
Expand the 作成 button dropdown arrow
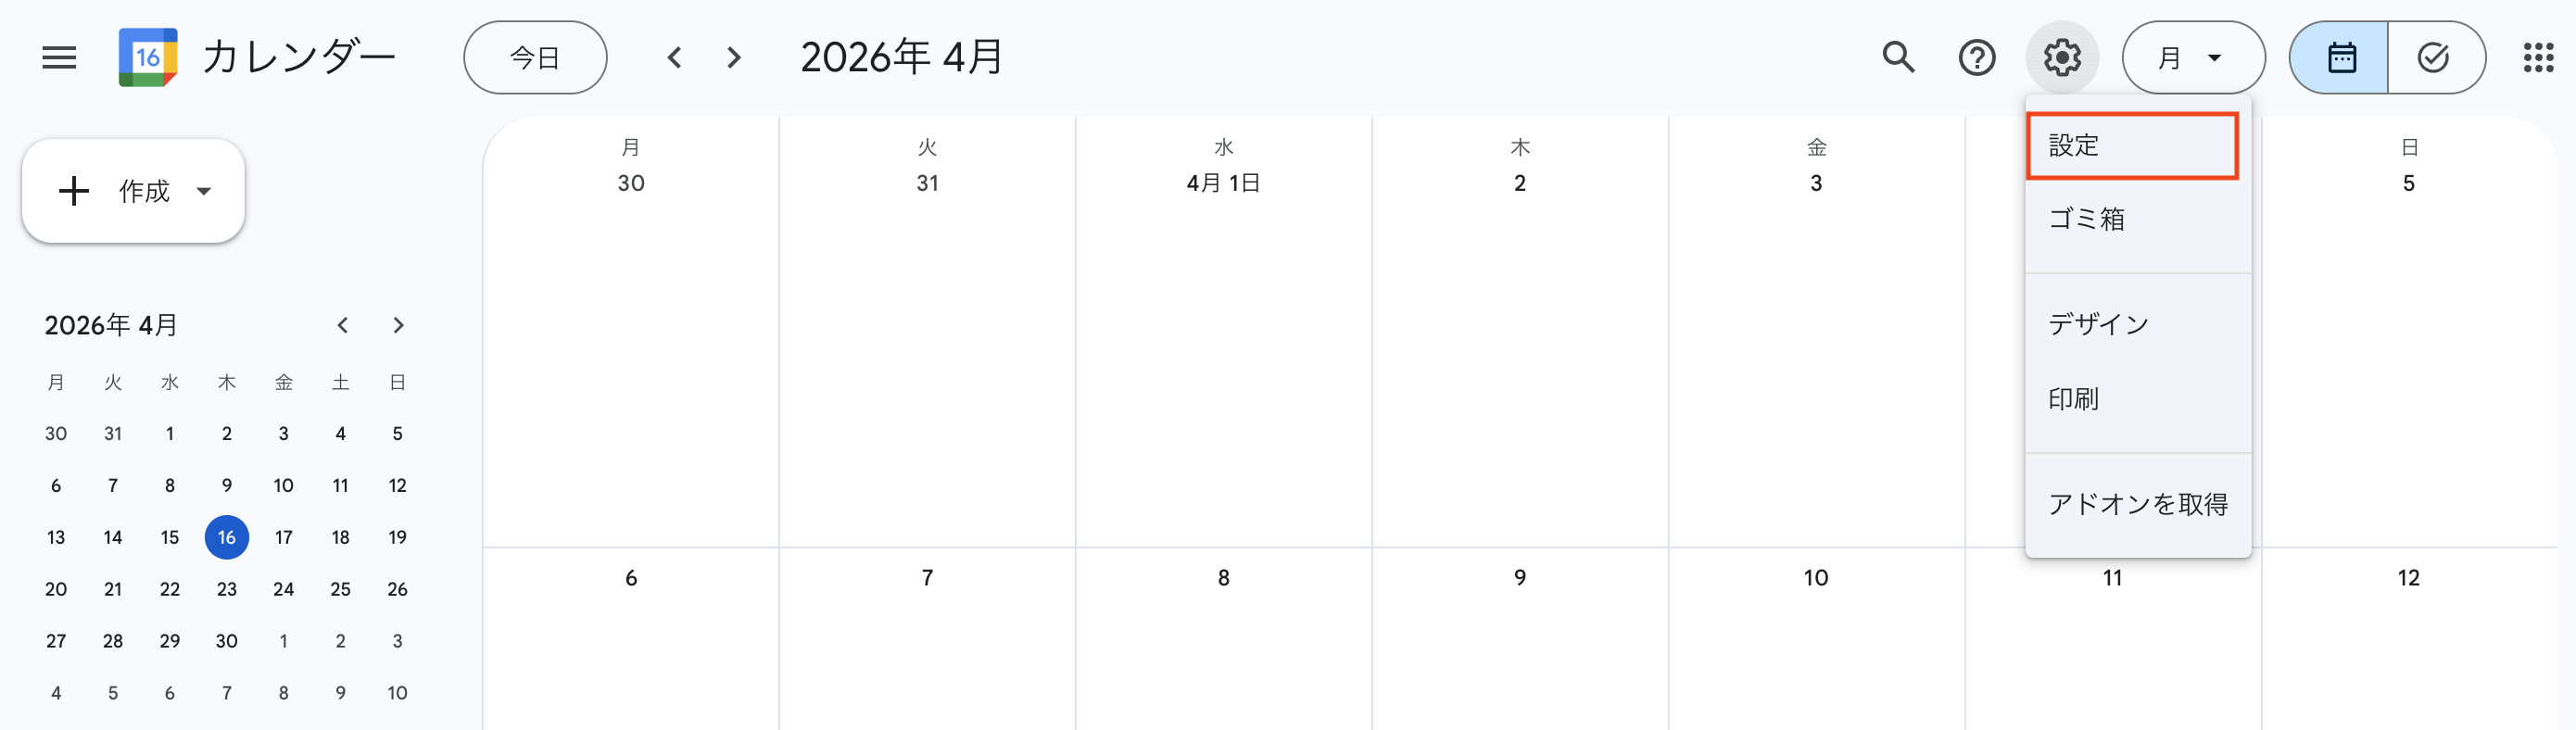tap(204, 191)
